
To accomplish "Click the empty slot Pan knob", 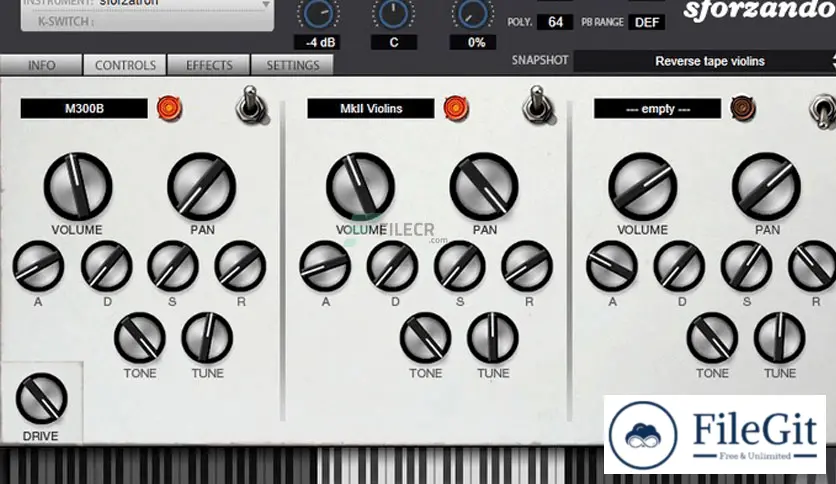I will pyautogui.click(x=766, y=186).
